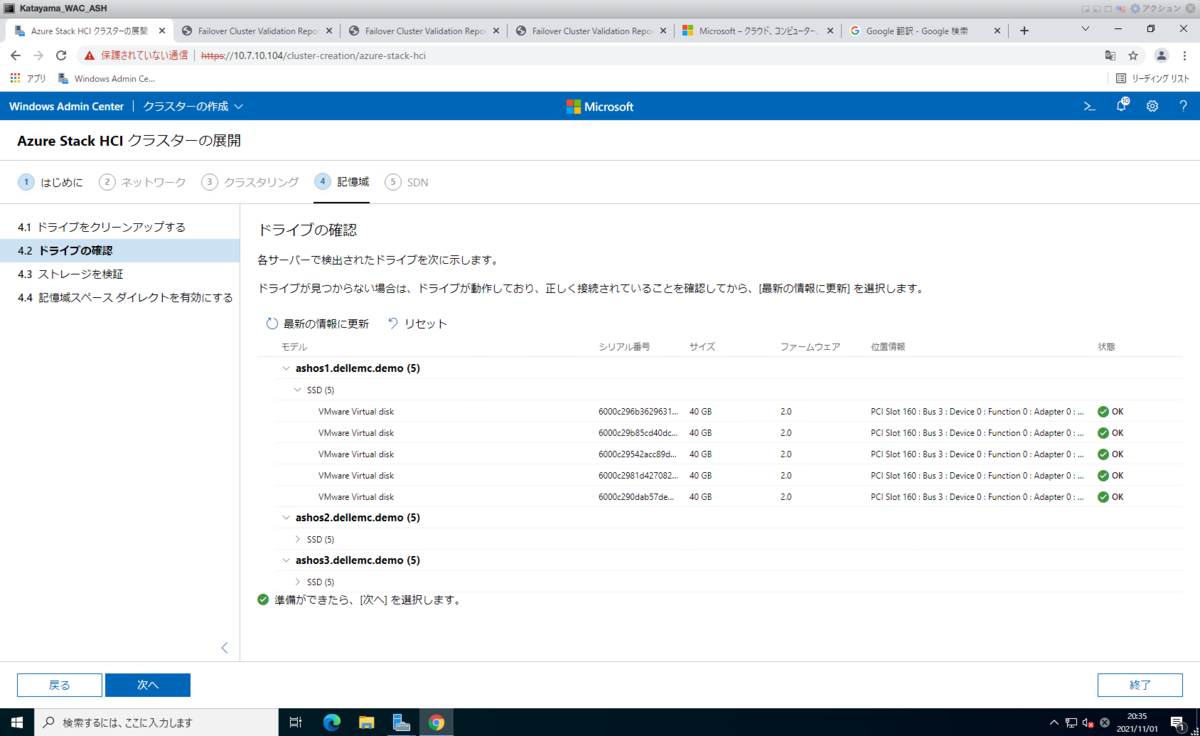Screen dimensions: 1200x736
Task: Sort by サイズ column header
Action: [702, 346]
